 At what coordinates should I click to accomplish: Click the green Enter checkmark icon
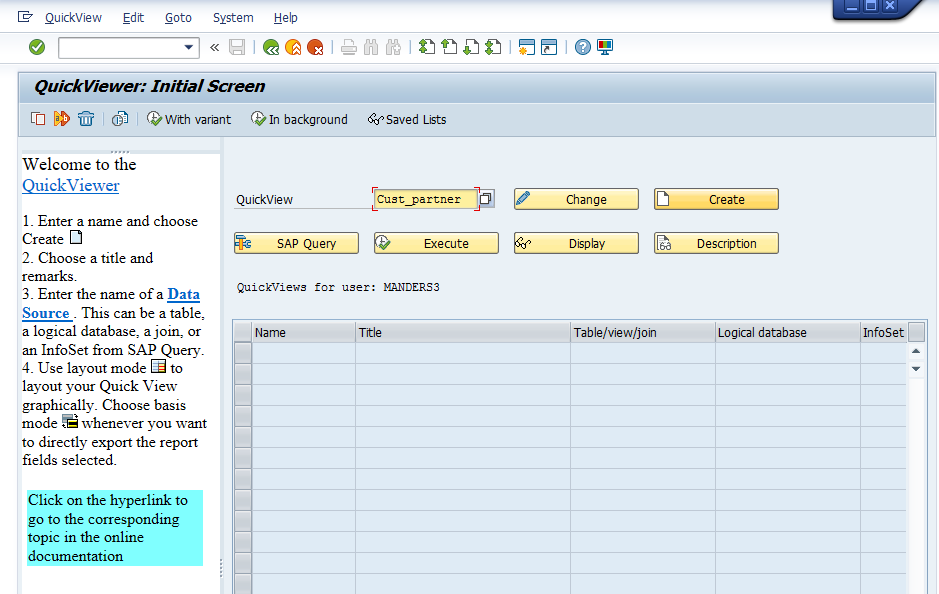coord(37,47)
